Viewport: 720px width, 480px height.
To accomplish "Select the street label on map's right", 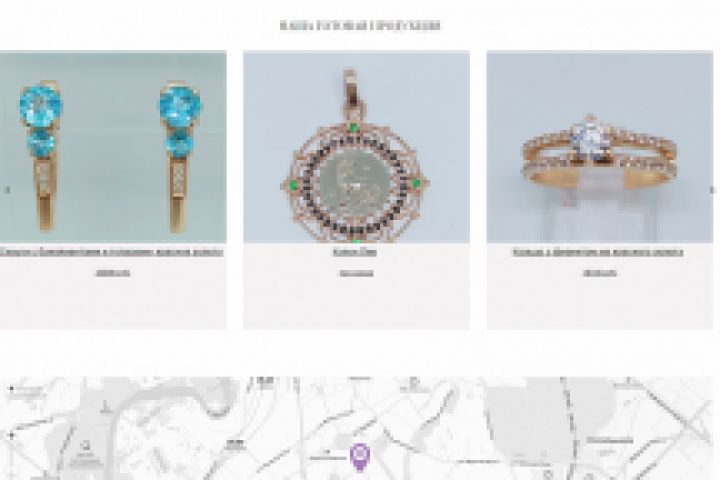I will pos(609,440).
